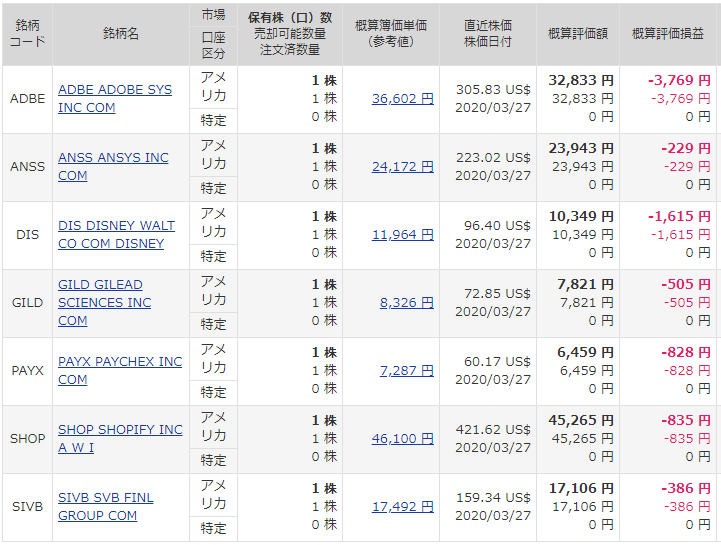Click the 8,326 円 book value link
The width and height of the screenshot is (721, 545).
pos(406,303)
